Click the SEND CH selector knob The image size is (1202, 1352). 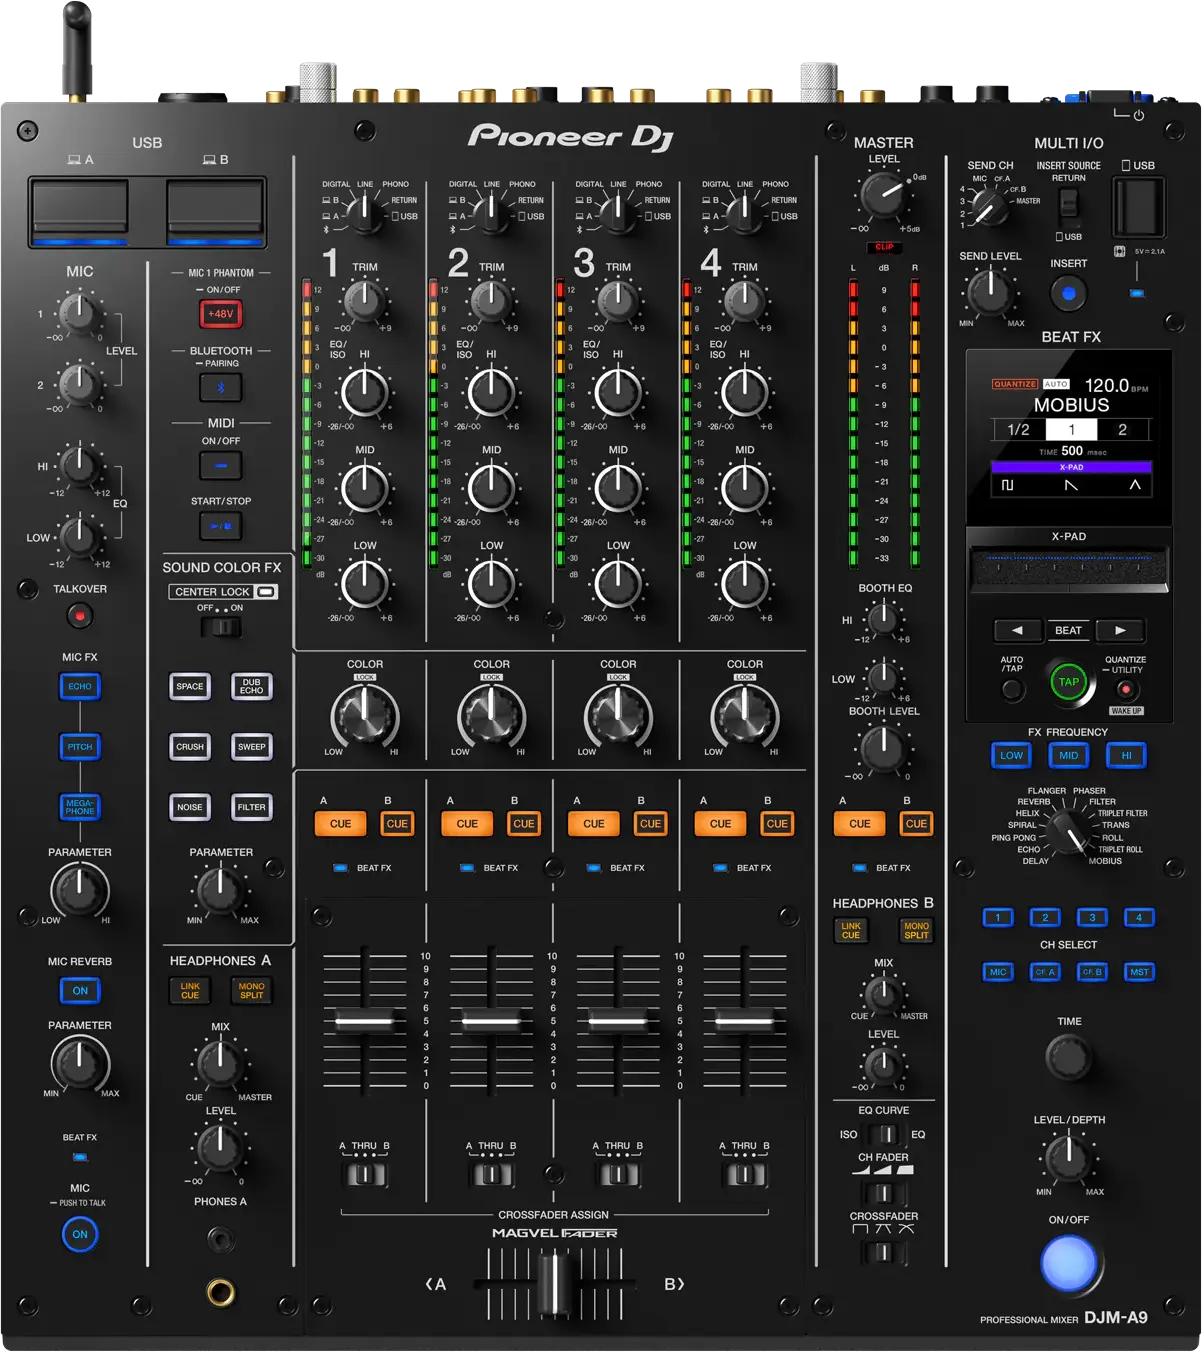[x=990, y=207]
